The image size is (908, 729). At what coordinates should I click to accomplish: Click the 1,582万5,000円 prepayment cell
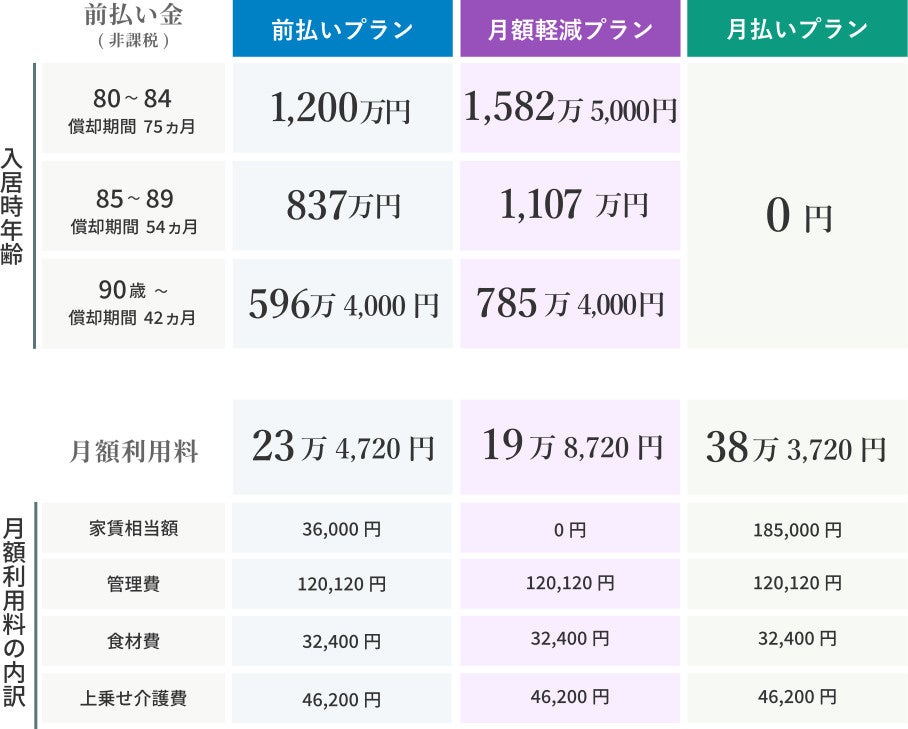point(570,109)
